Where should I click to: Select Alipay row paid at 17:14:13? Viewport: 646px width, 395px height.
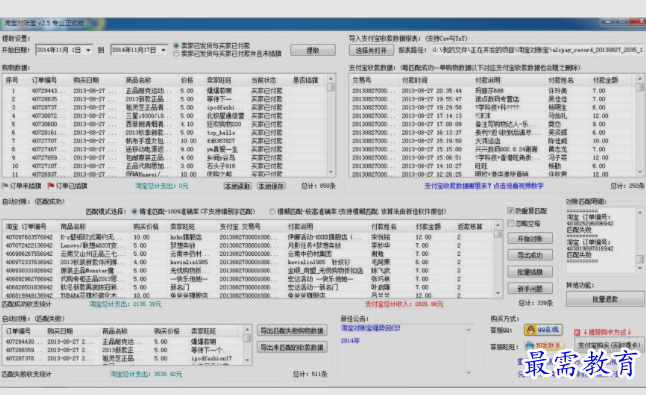(x=492, y=116)
